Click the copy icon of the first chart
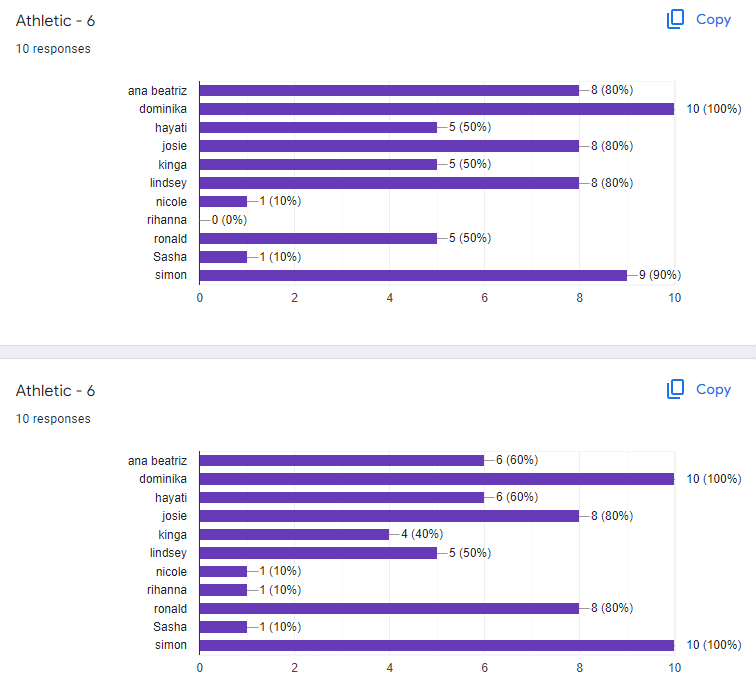Viewport: 756px width, 698px height. [x=675, y=19]
